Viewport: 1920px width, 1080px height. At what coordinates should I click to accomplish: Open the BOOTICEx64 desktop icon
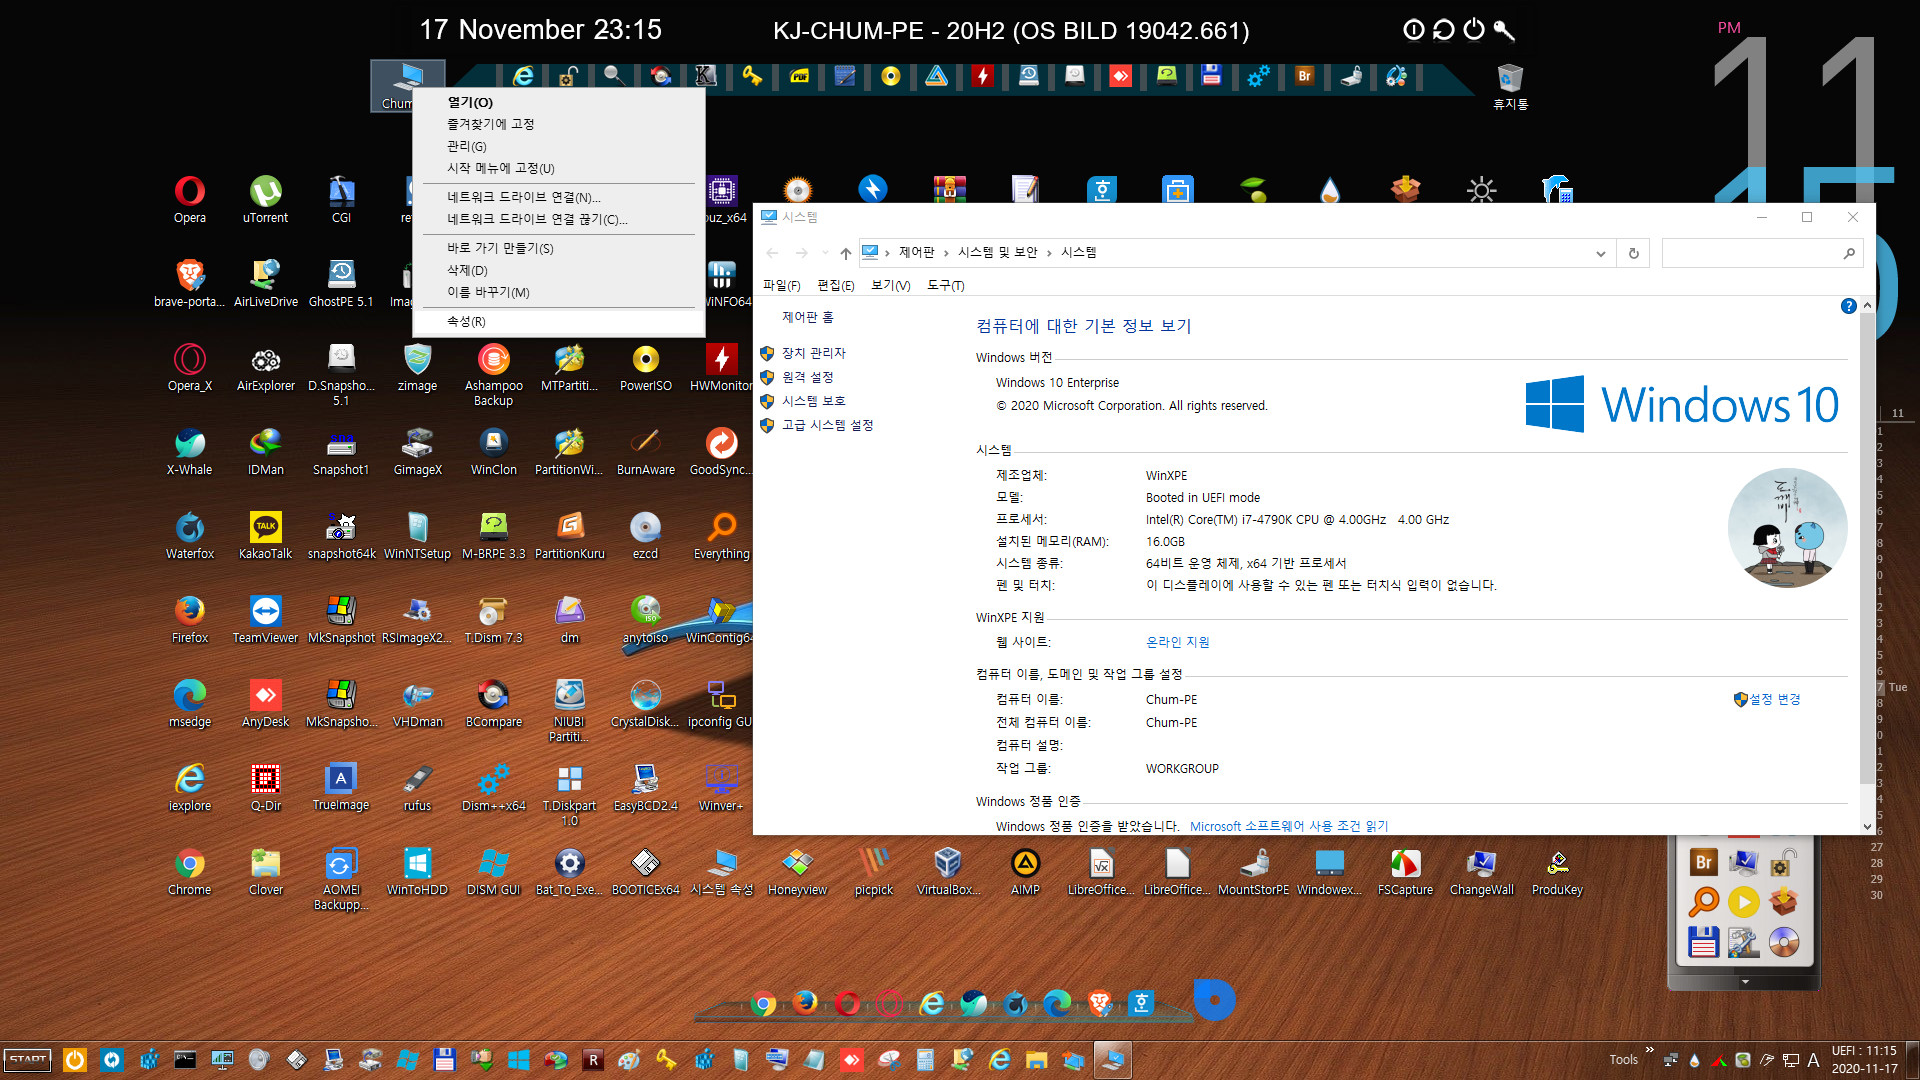(645, 871)
